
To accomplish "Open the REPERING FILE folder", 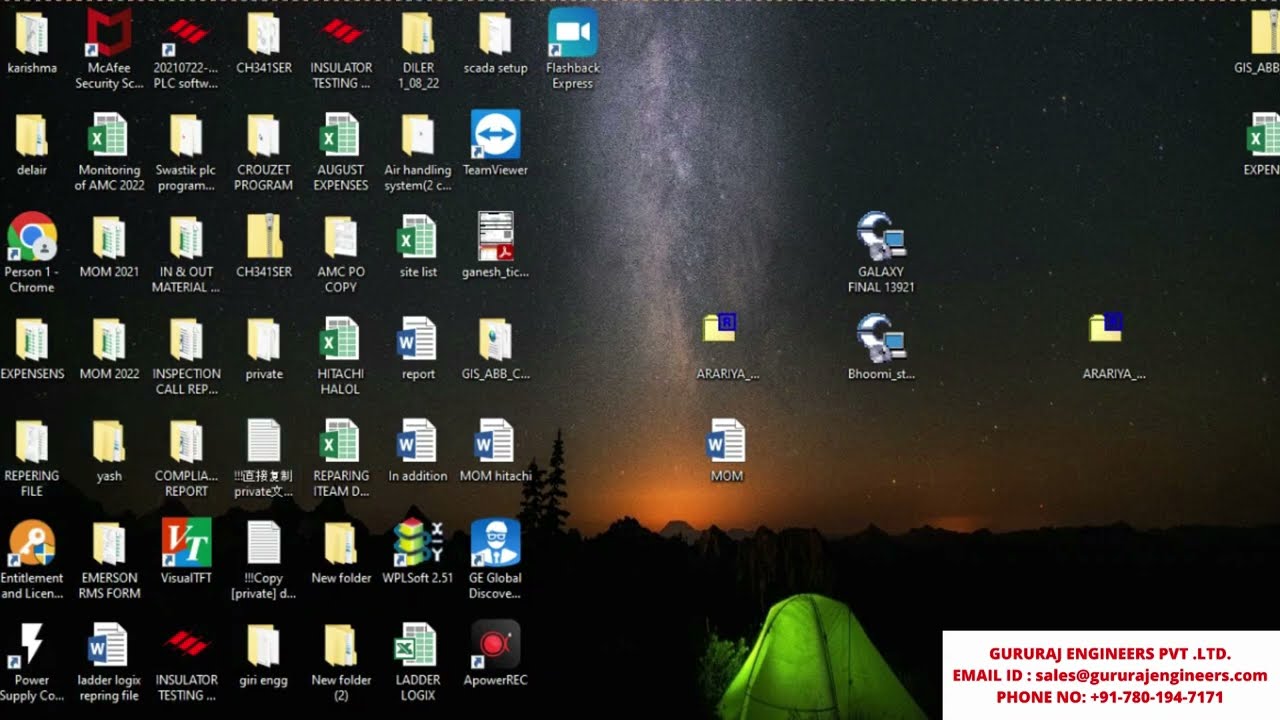I will click(x=32, y=457).
